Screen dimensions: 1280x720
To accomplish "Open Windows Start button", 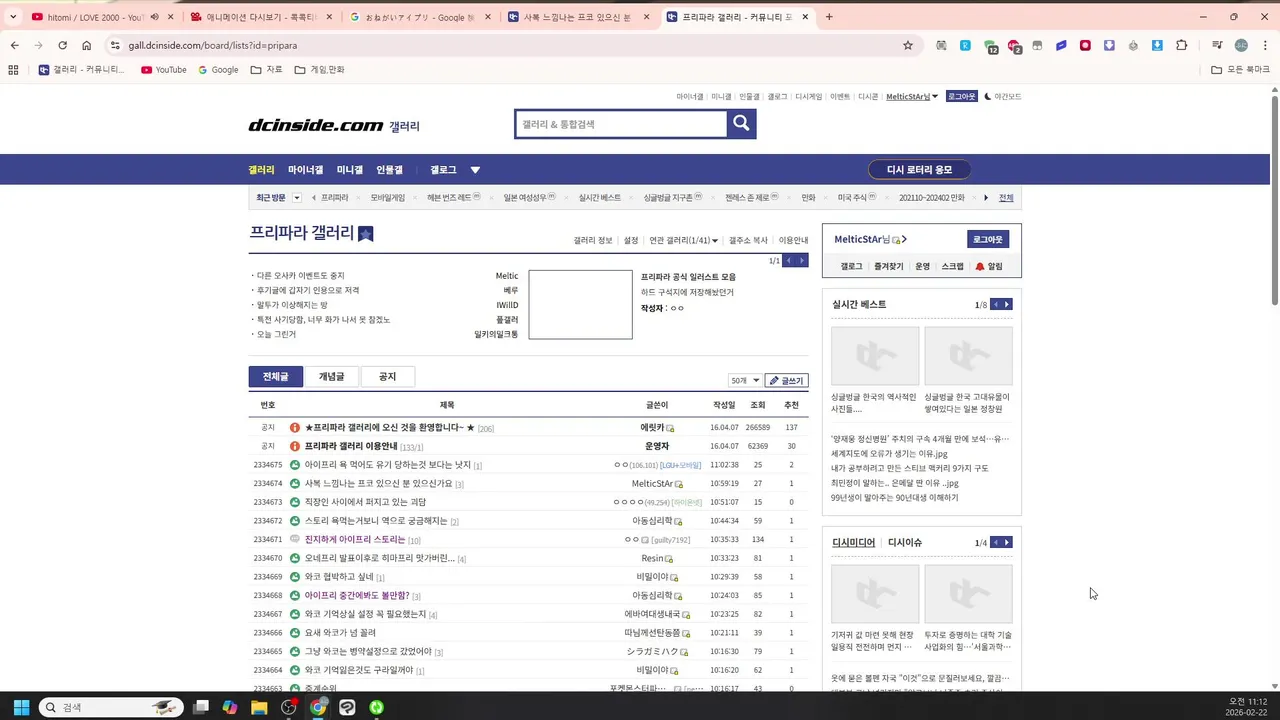I will click(x=20, y=707).
